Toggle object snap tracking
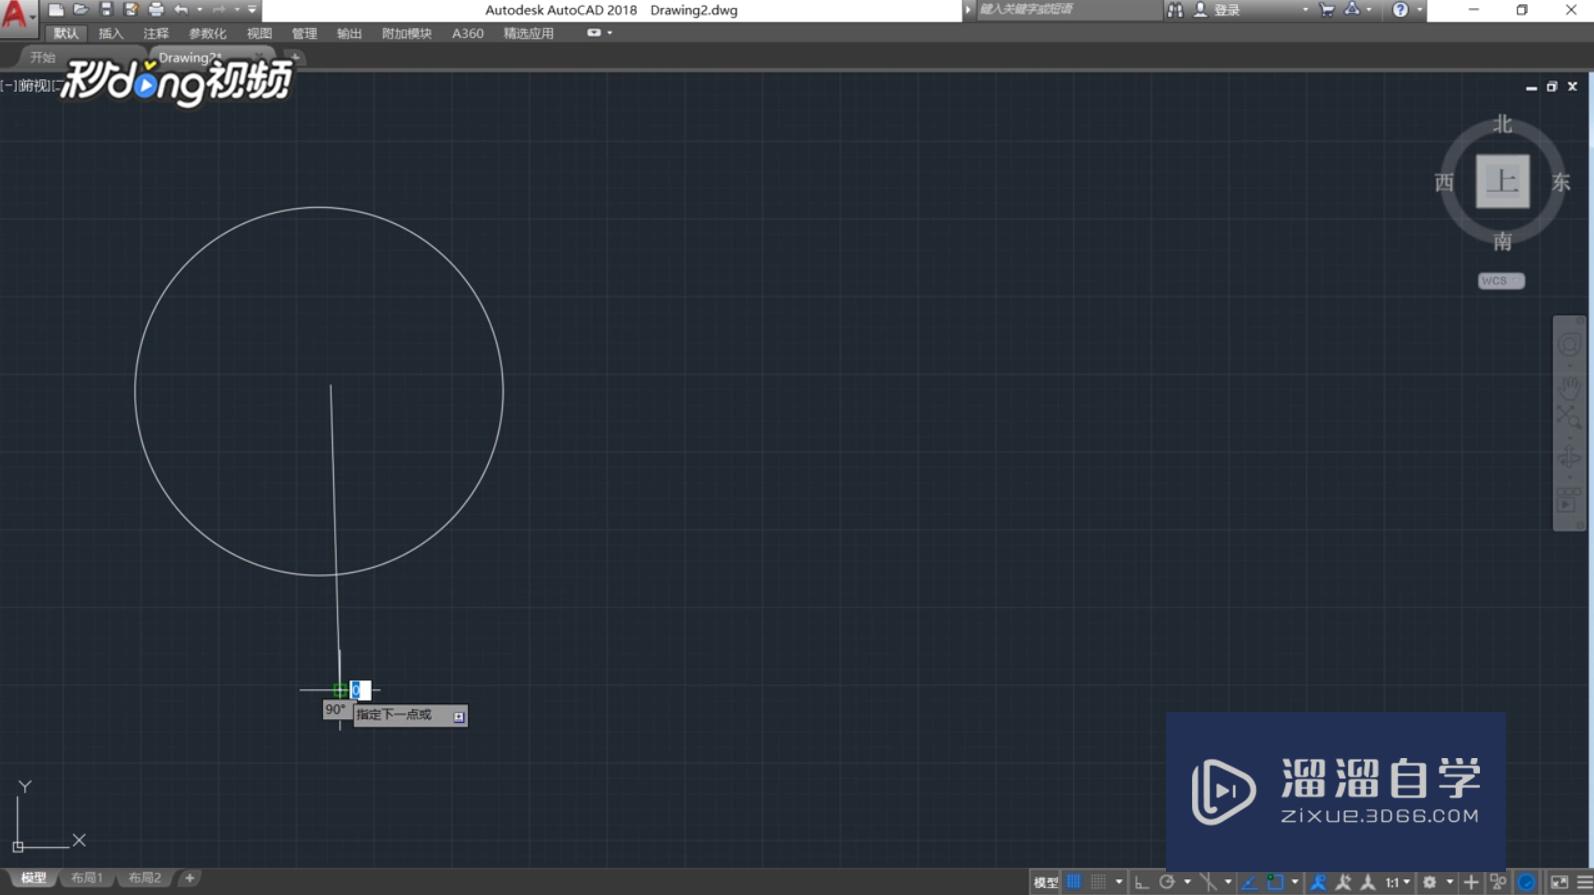Image resolution: width=1594 pixels, height=895 pixels. pos(1249,882)
